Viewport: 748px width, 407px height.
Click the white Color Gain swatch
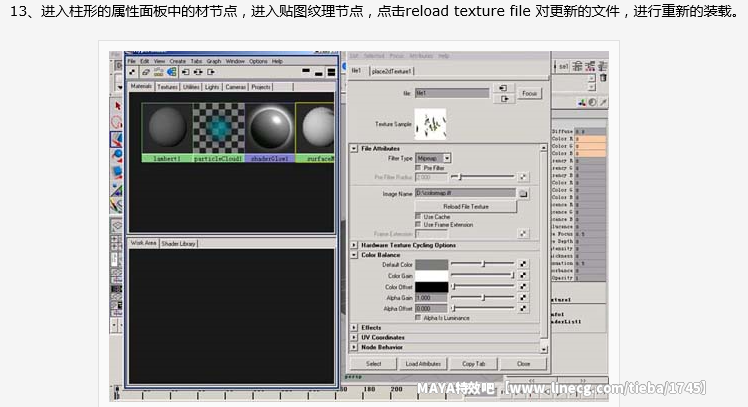432,276
